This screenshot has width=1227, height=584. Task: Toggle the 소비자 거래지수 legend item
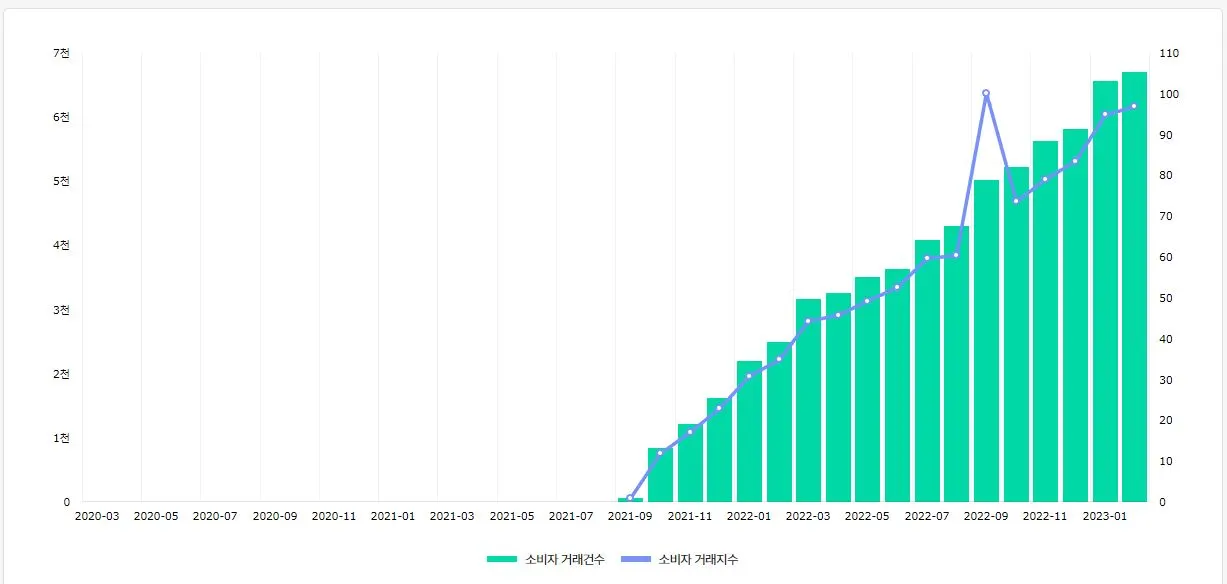click(679, 560)
